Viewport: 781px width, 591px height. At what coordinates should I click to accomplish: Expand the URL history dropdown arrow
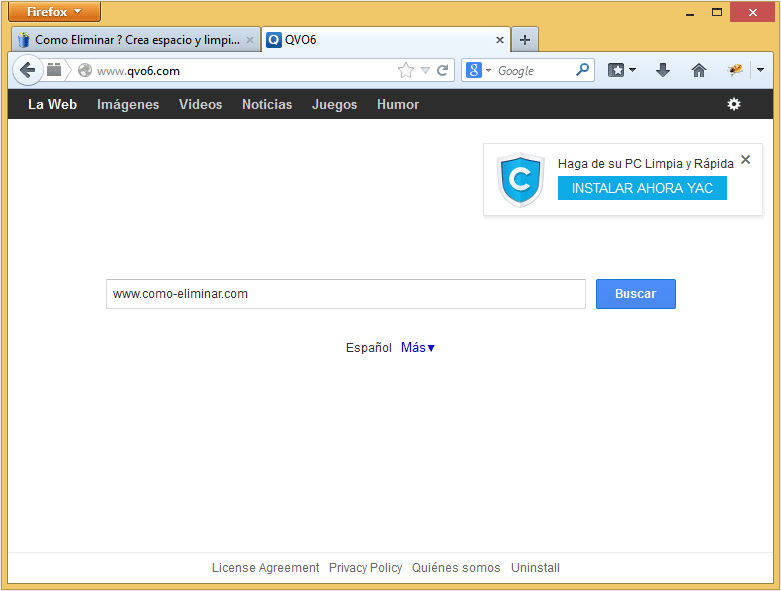425,70
